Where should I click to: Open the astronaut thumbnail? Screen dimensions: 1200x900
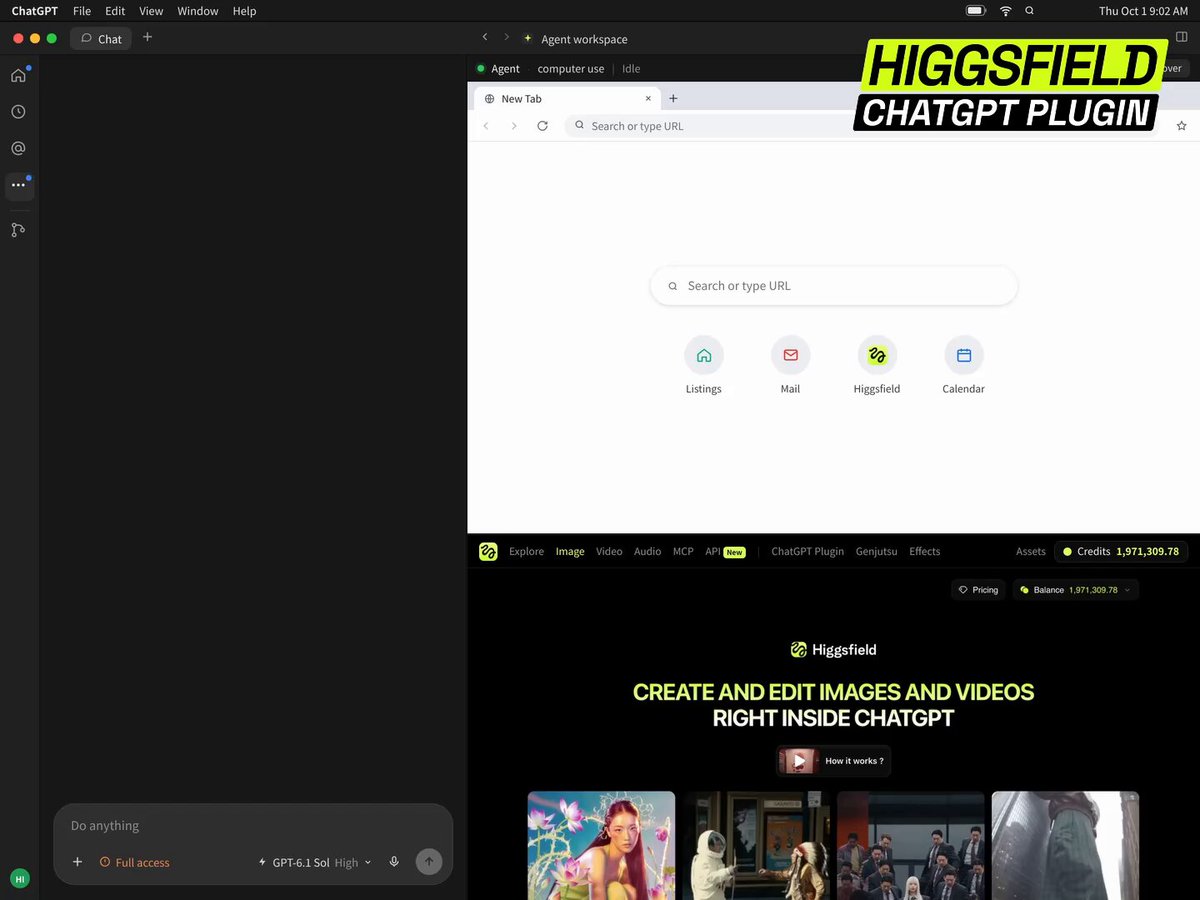(x=757, y=846)
